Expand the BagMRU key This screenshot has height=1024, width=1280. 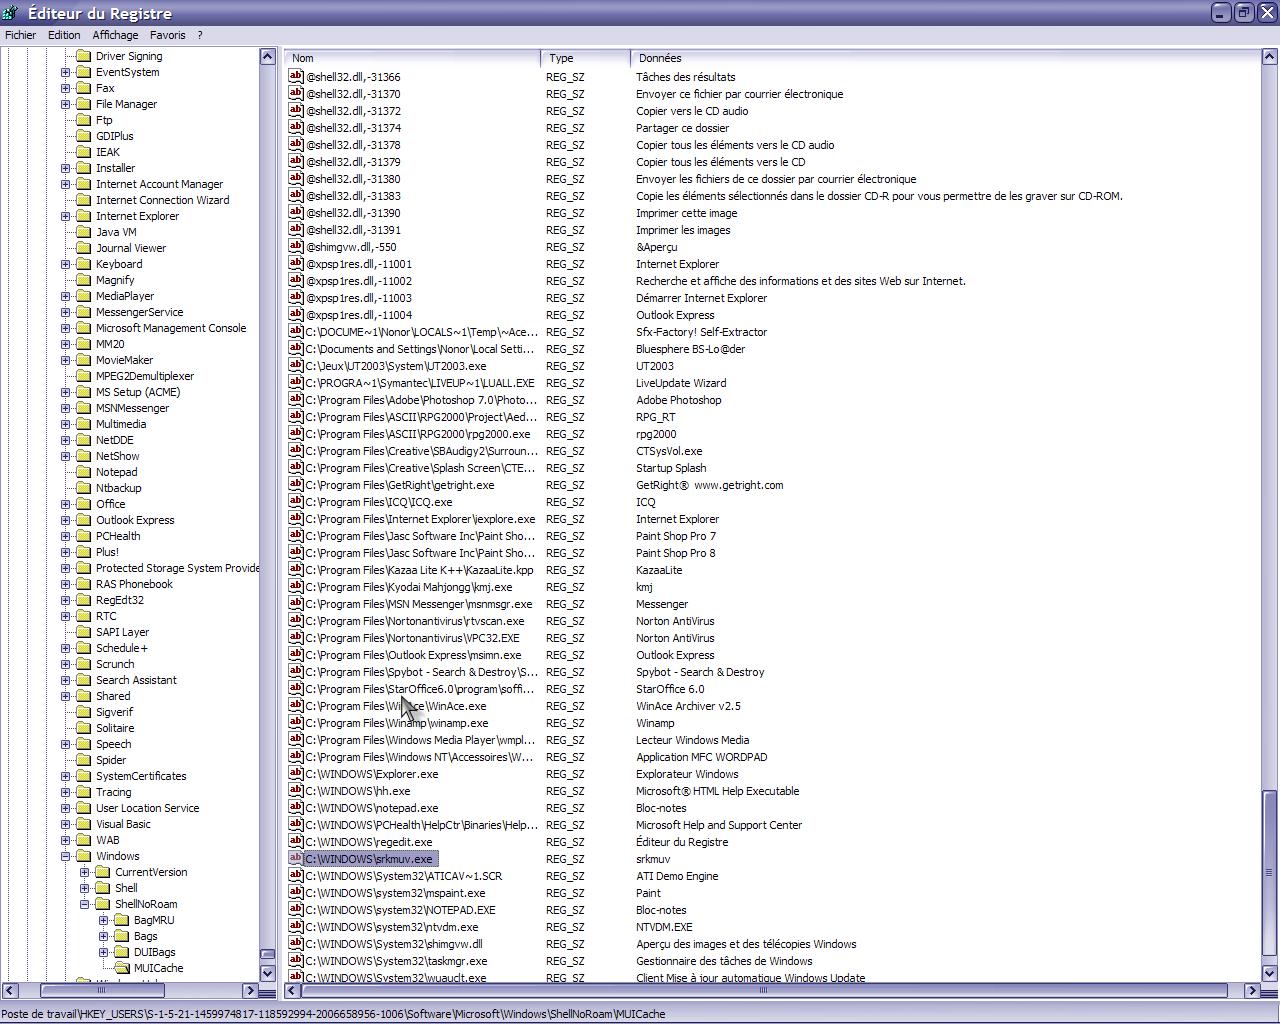point(104,920)
